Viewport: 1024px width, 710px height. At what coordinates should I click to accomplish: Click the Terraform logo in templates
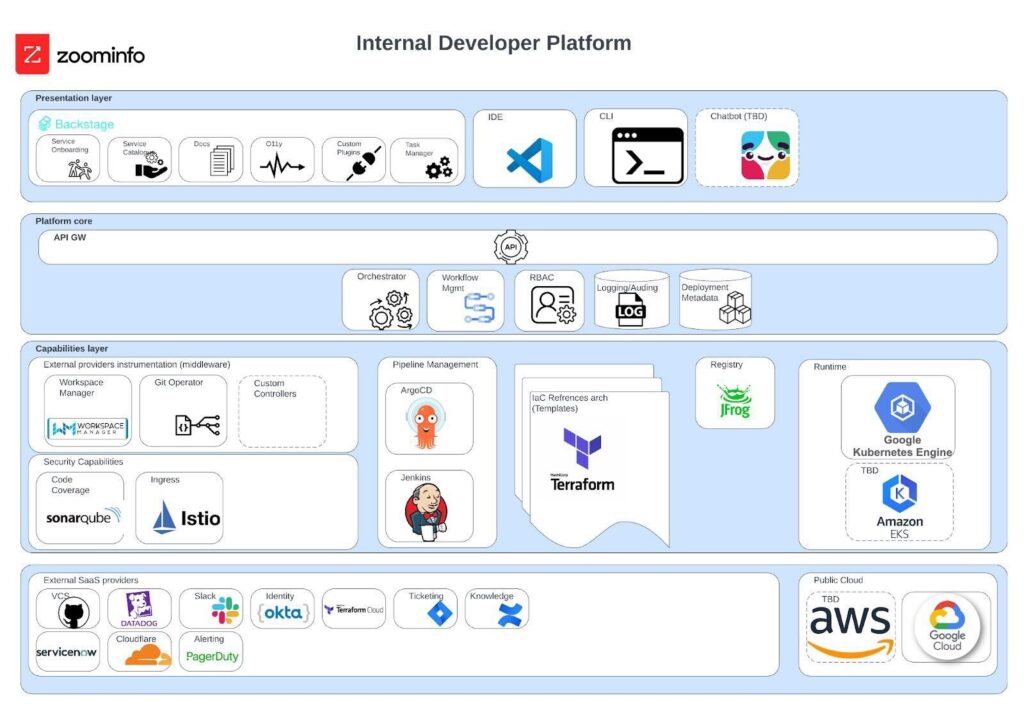[x=582, y=459]
